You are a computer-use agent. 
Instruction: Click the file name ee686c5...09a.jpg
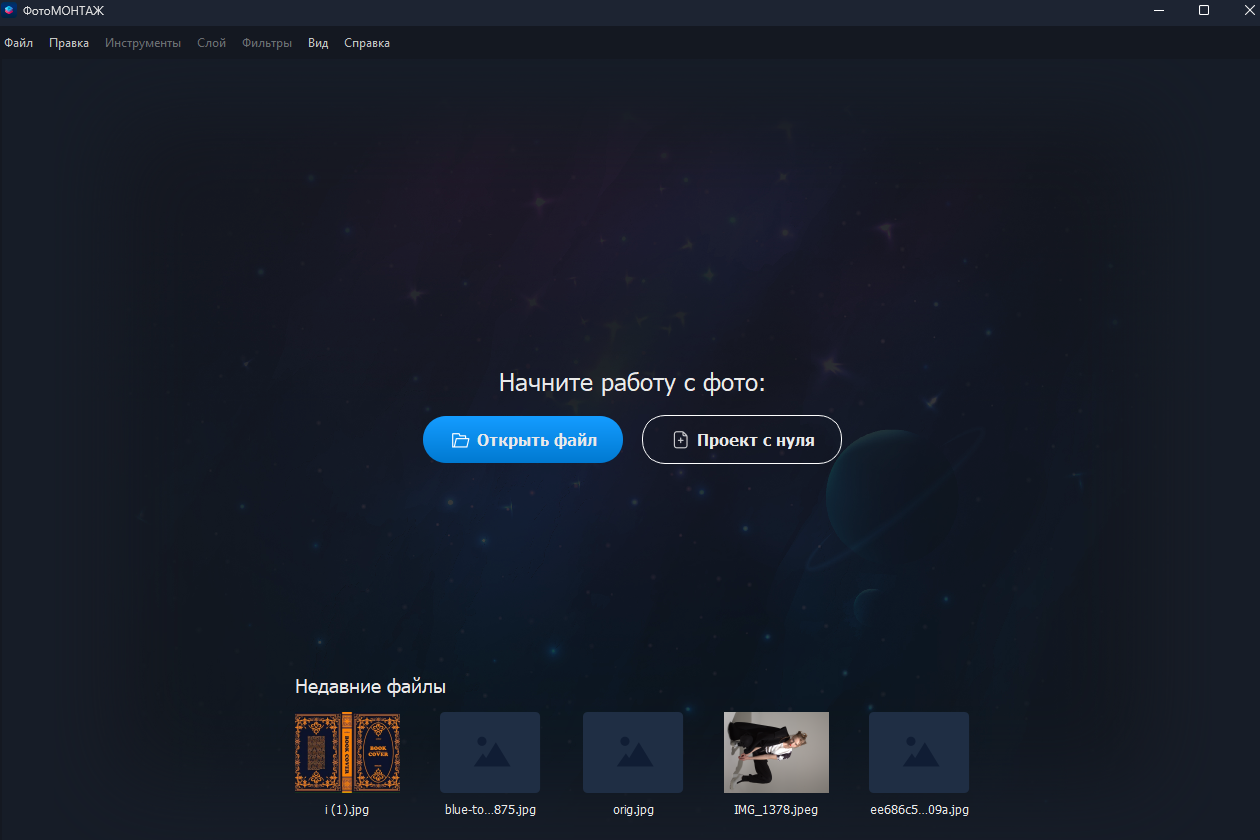point(919,810)
